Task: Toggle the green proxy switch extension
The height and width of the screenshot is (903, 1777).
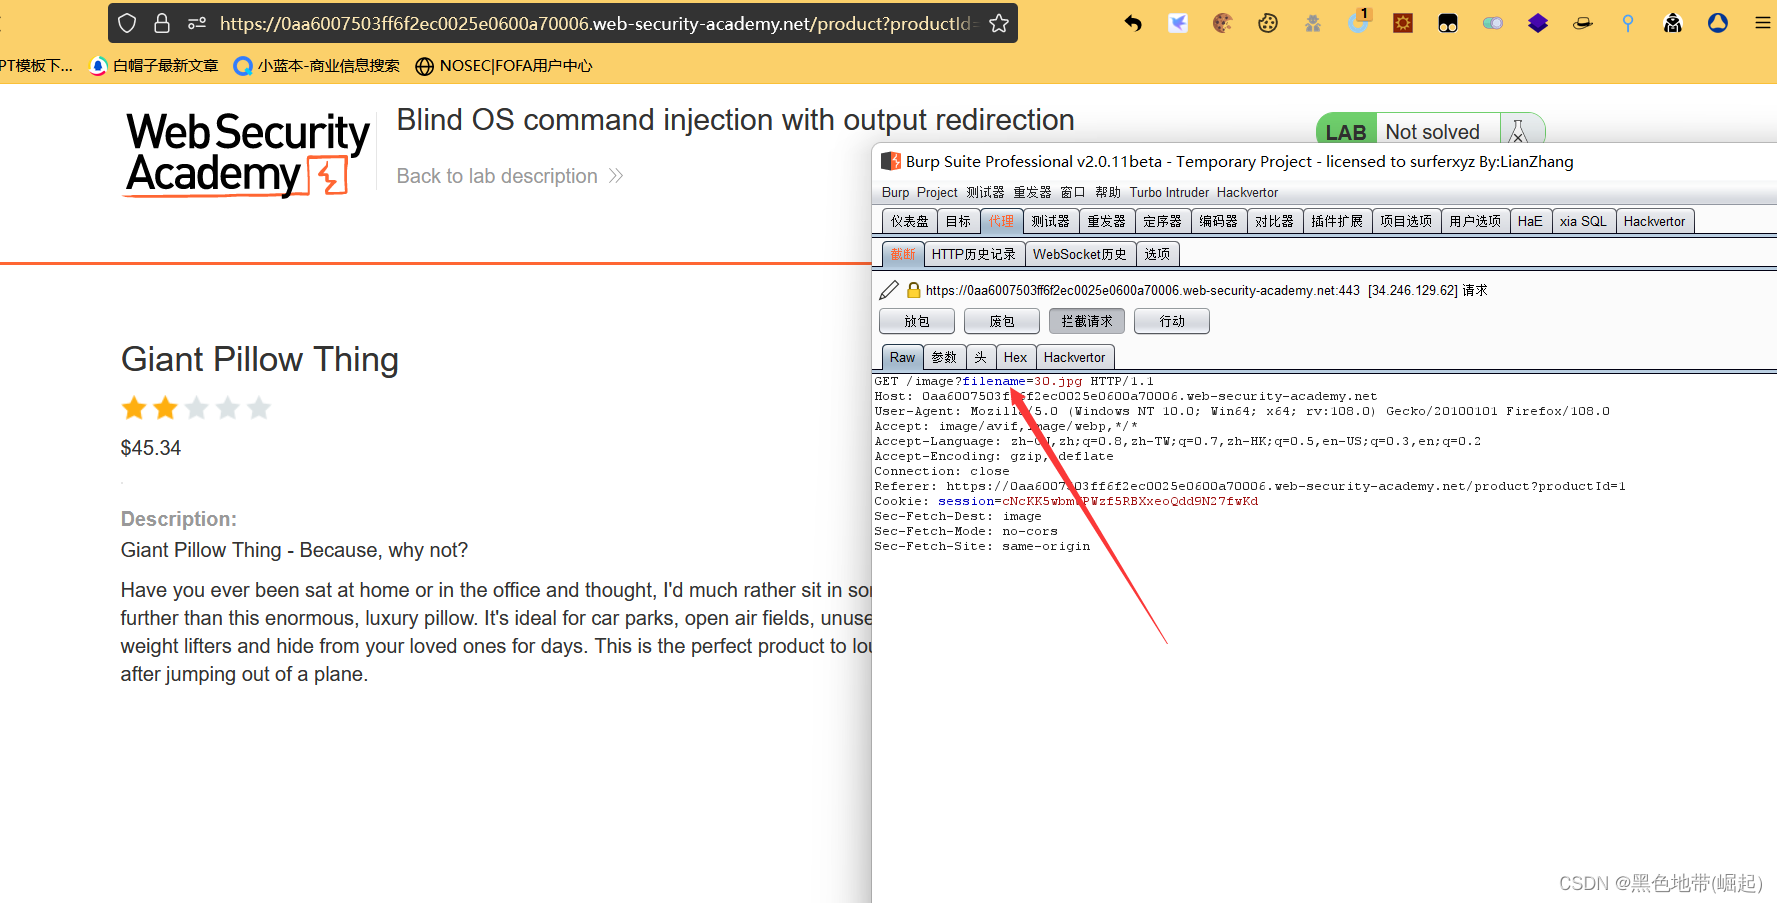Action: point(1493,23)
